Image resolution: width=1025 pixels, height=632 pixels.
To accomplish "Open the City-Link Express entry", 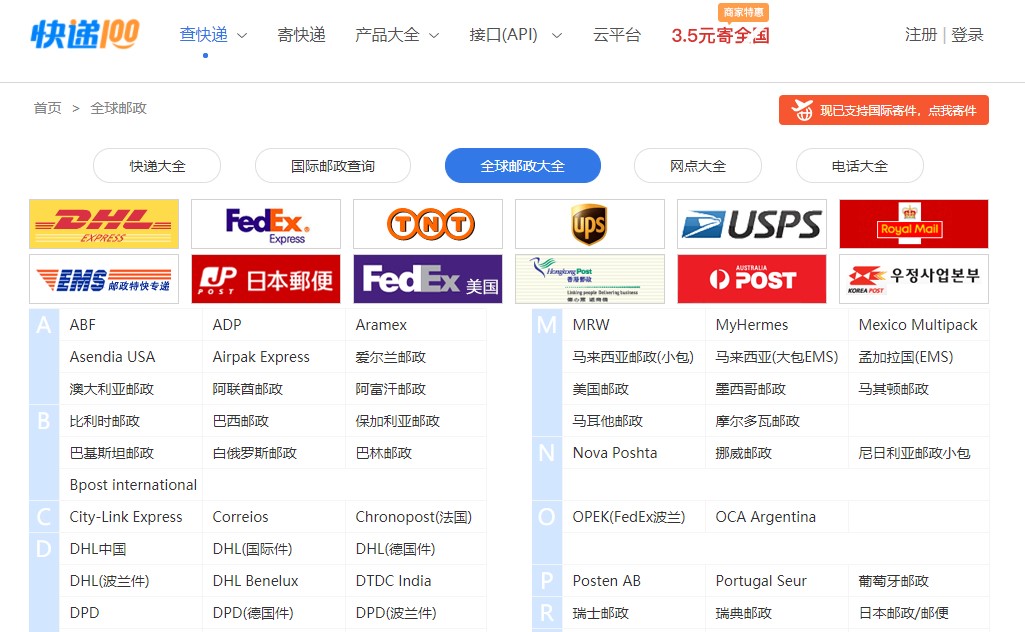I will click(x=126, y=517).
